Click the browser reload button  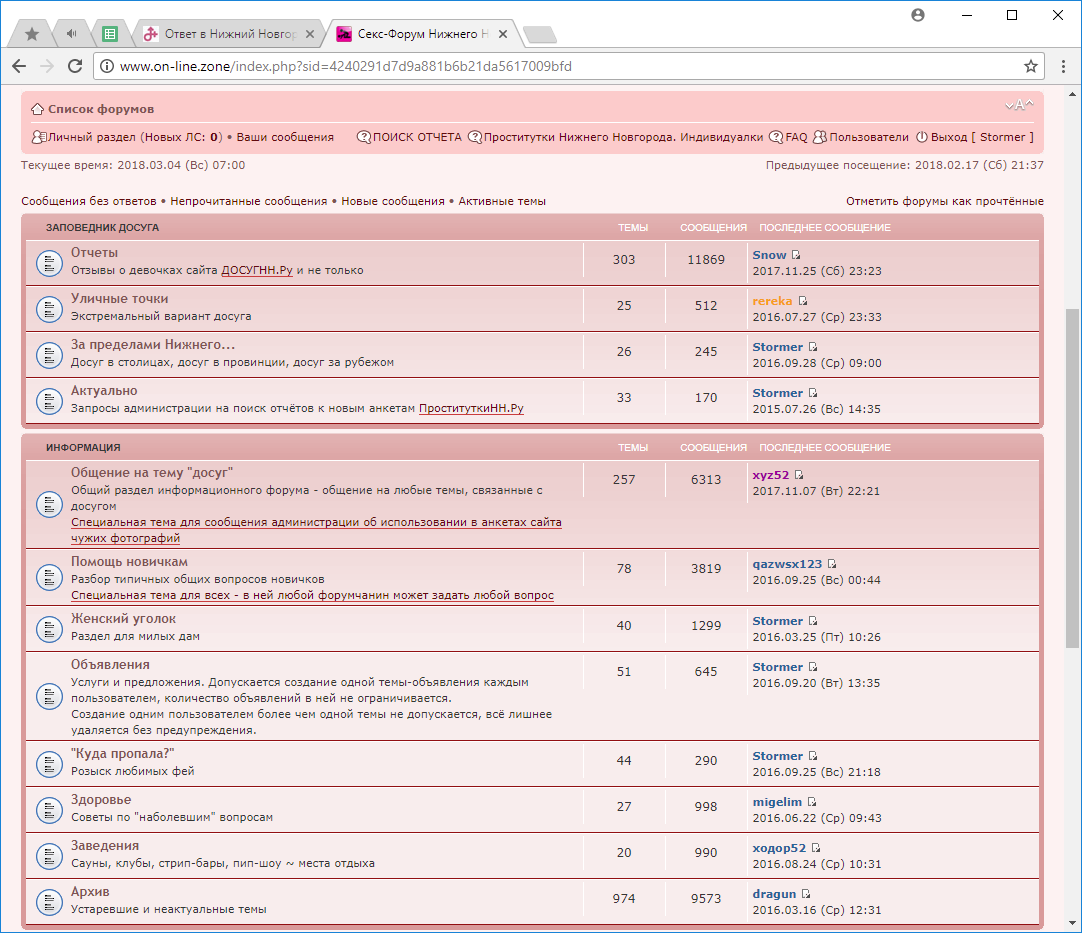pos(75,66)
